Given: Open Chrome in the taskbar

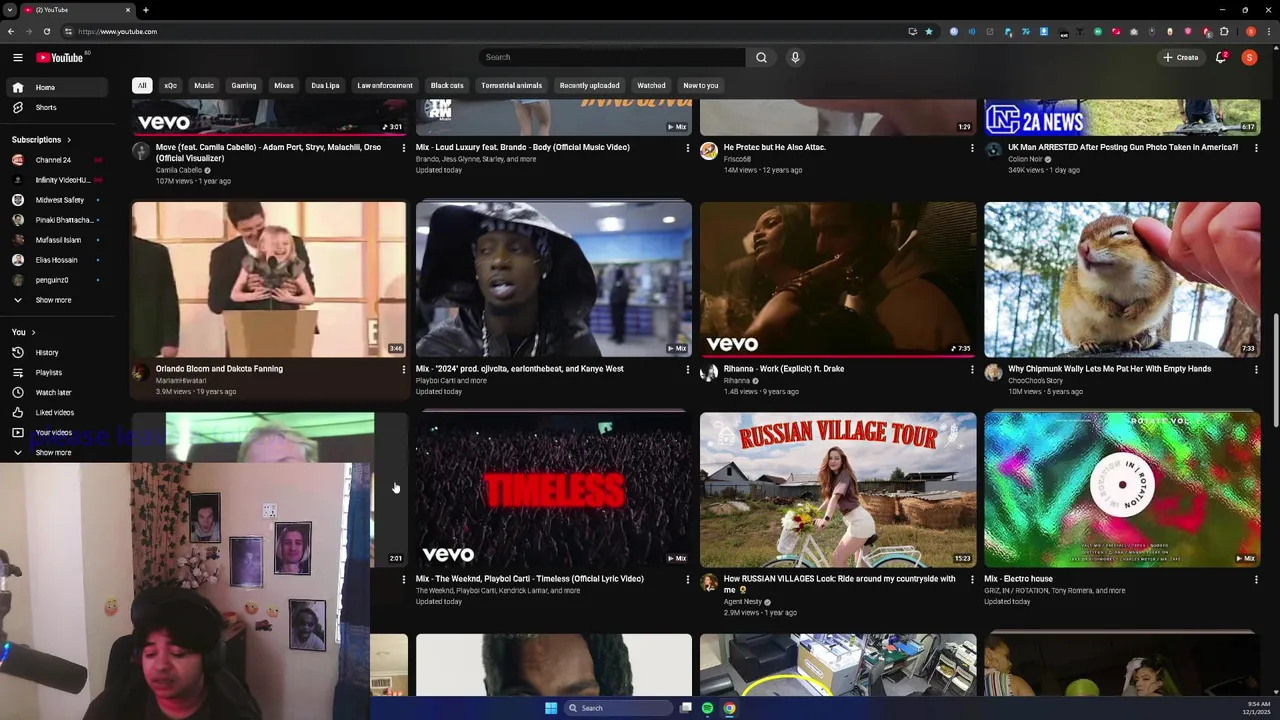Looking at the screenshot, I should coord(729,708).
